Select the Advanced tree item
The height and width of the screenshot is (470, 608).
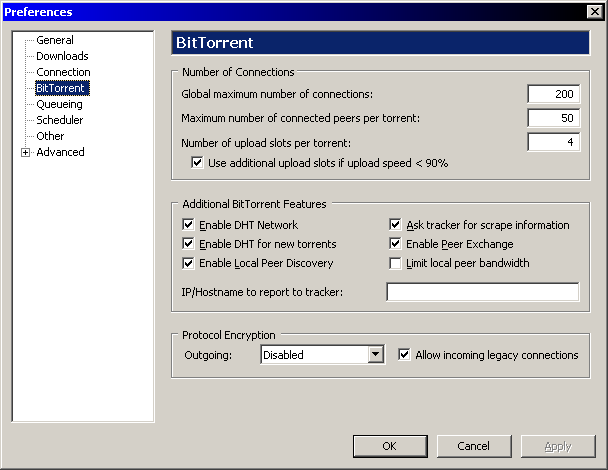click(60, 152)
